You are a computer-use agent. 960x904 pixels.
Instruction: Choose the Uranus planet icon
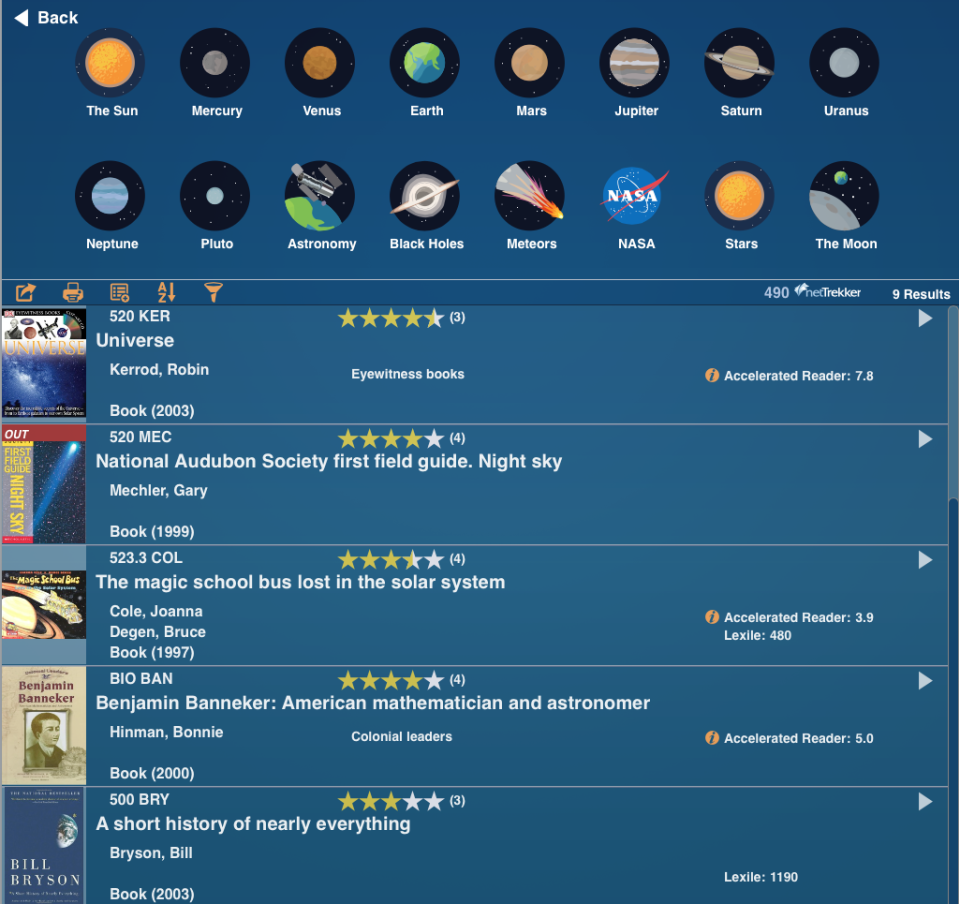pyautogui.click(x=844, y=62)
